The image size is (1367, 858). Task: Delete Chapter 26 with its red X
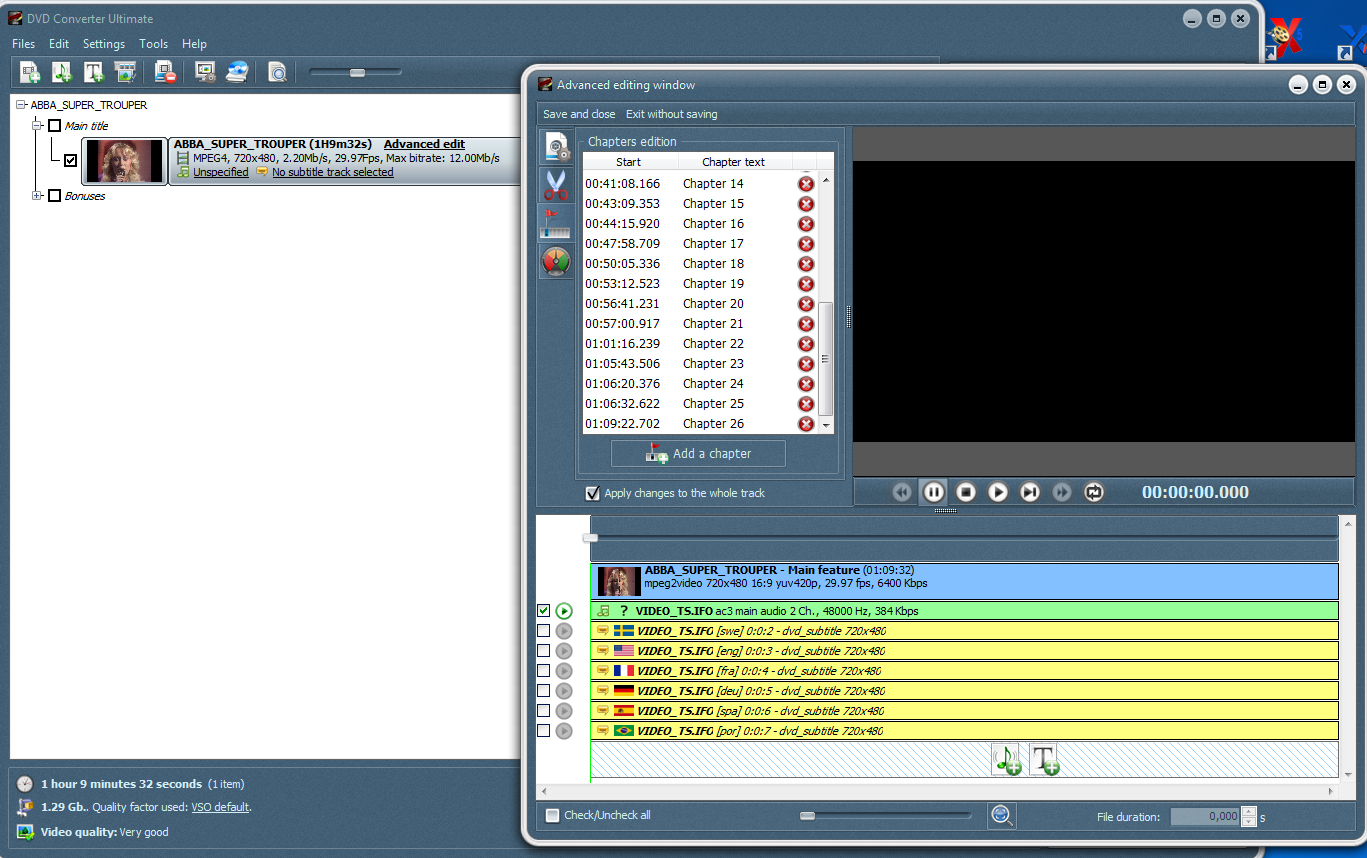tap(806, 424)
